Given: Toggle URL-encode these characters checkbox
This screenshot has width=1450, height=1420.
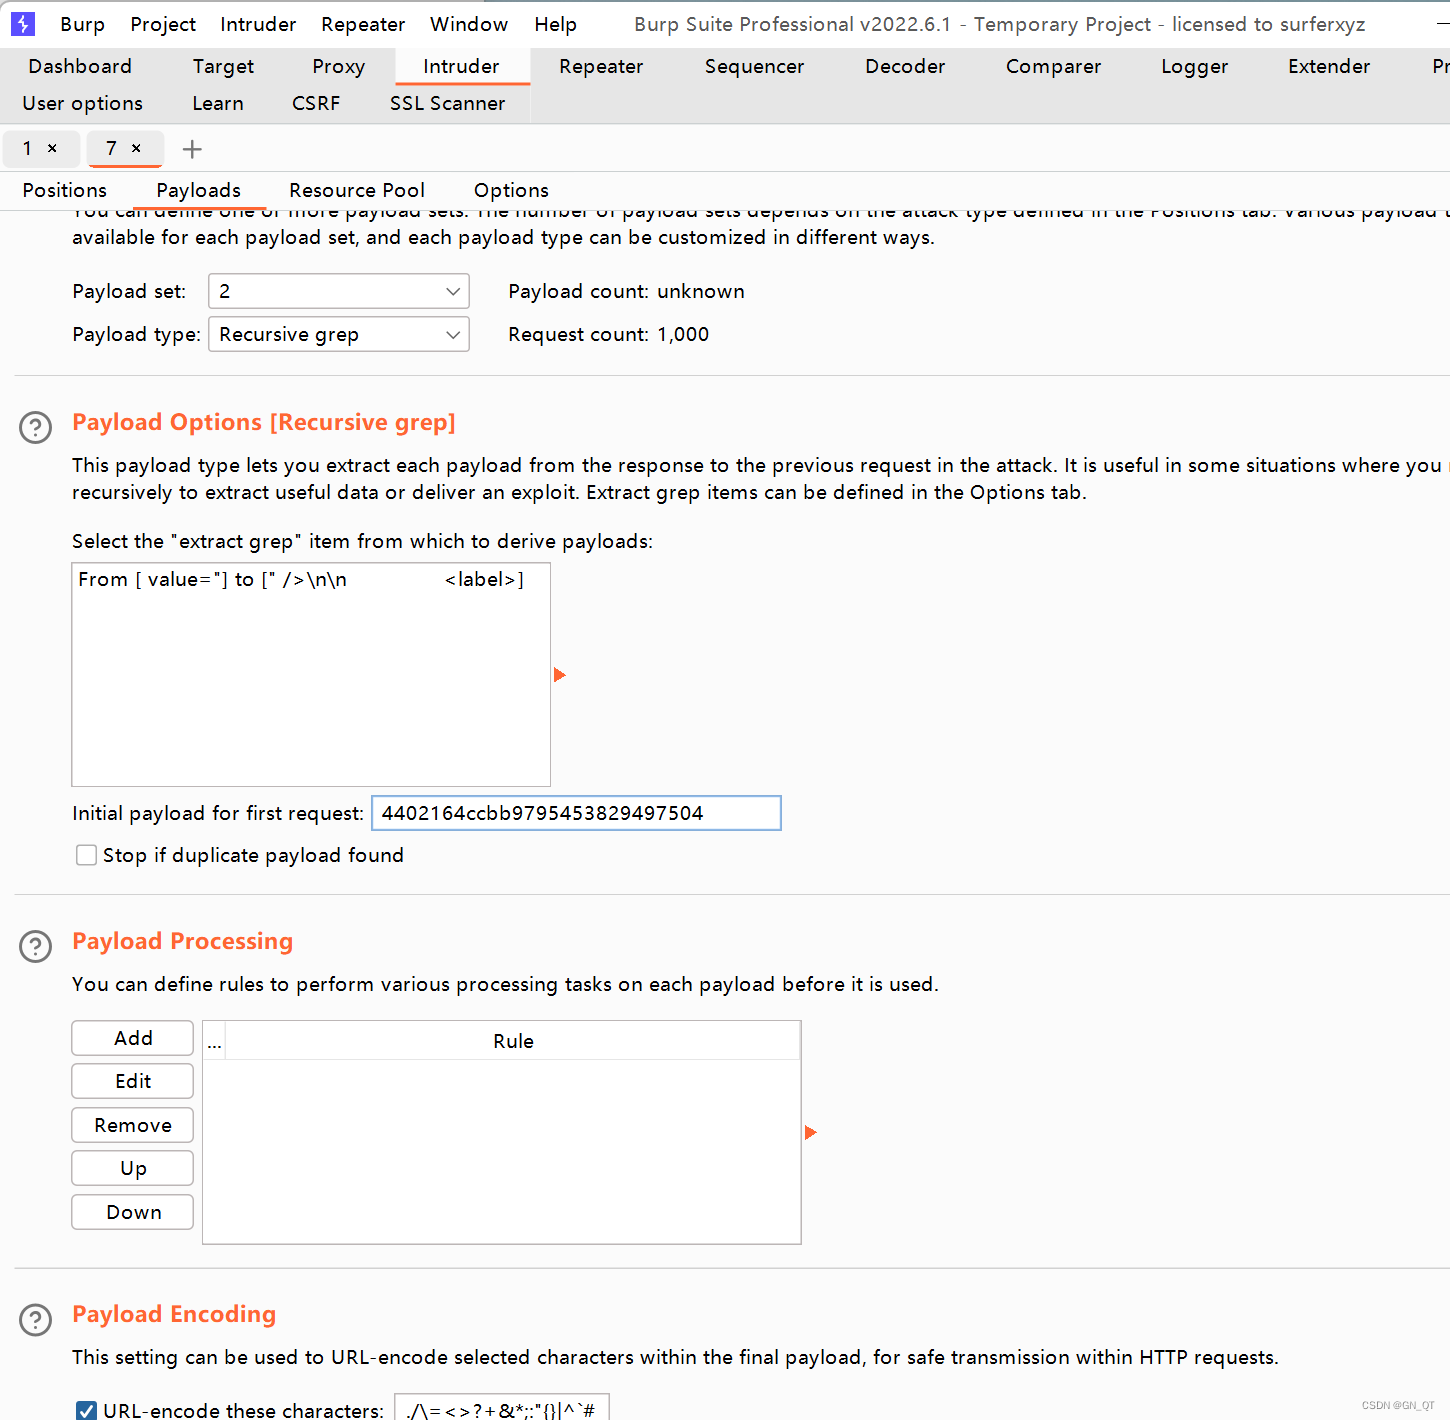Looking at the screenshot, I should pyautogui.click(x=87, y=1410).
